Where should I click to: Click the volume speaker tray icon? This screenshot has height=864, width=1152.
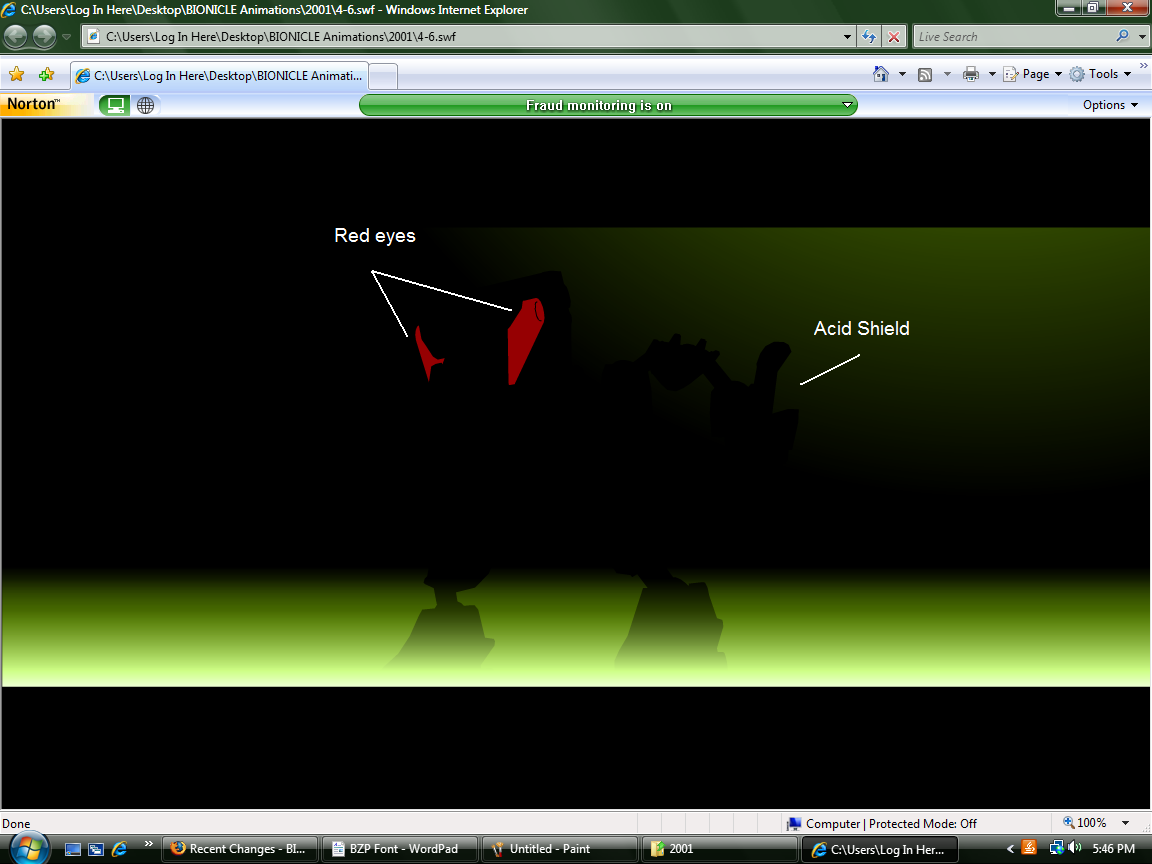coord(1074,848)
